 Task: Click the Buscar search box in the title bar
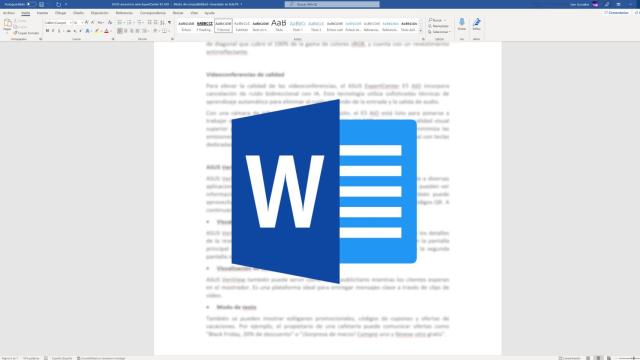pos(332,4)
